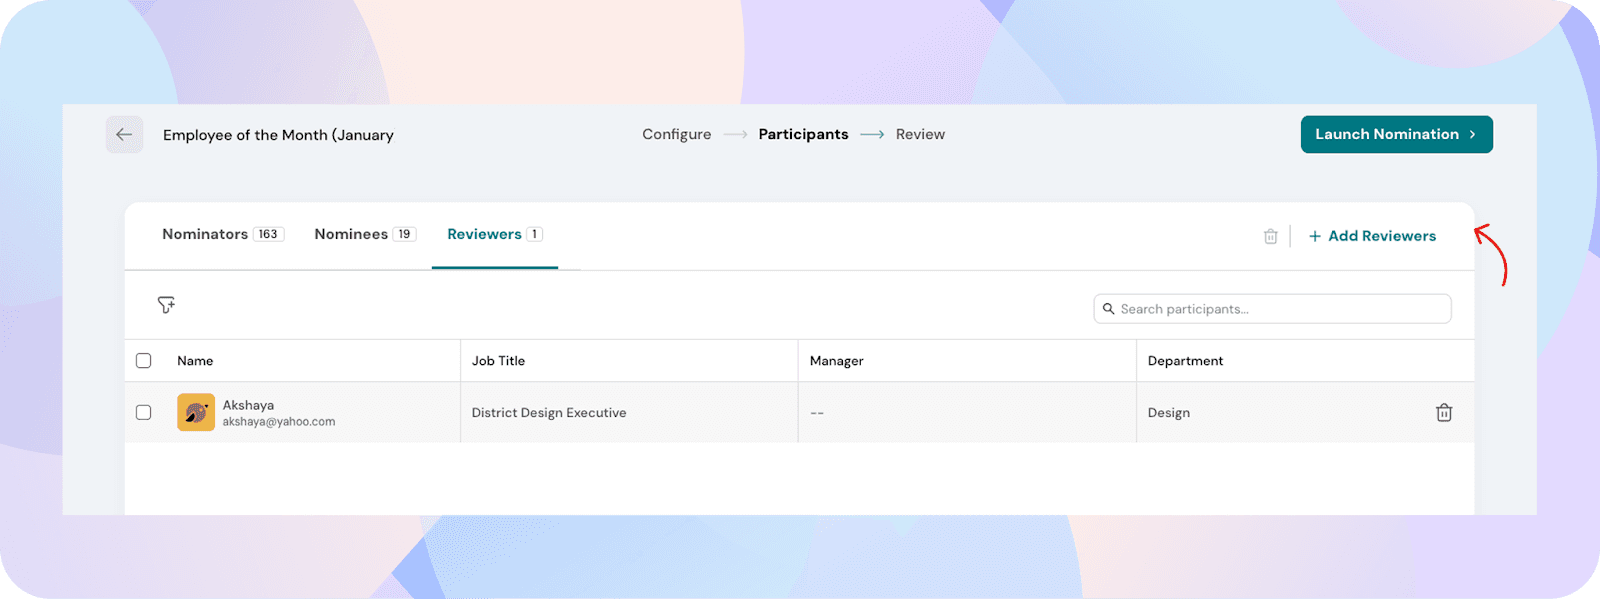Click the Employee of the Month title
The width and height of the screenshot is (1600, 599).
(278, 135)
